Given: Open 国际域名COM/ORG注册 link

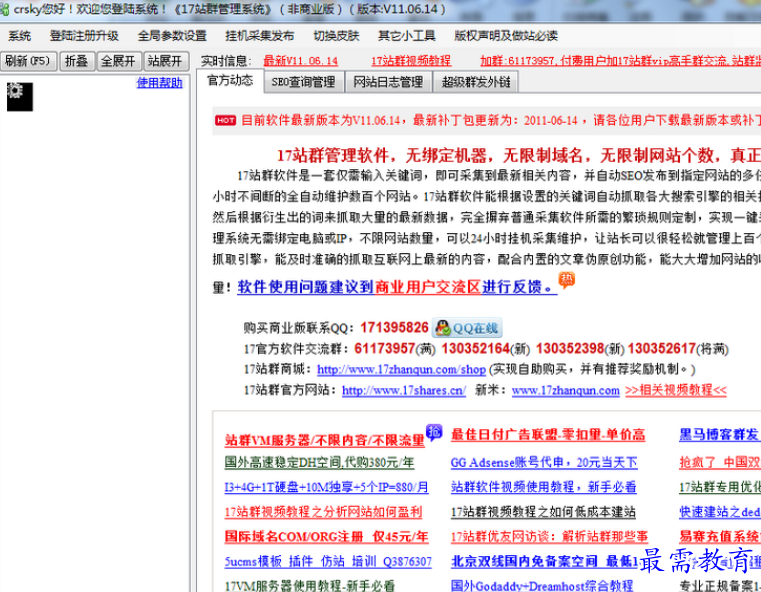Looking at the screenshot, I should (x=326, y=537).
